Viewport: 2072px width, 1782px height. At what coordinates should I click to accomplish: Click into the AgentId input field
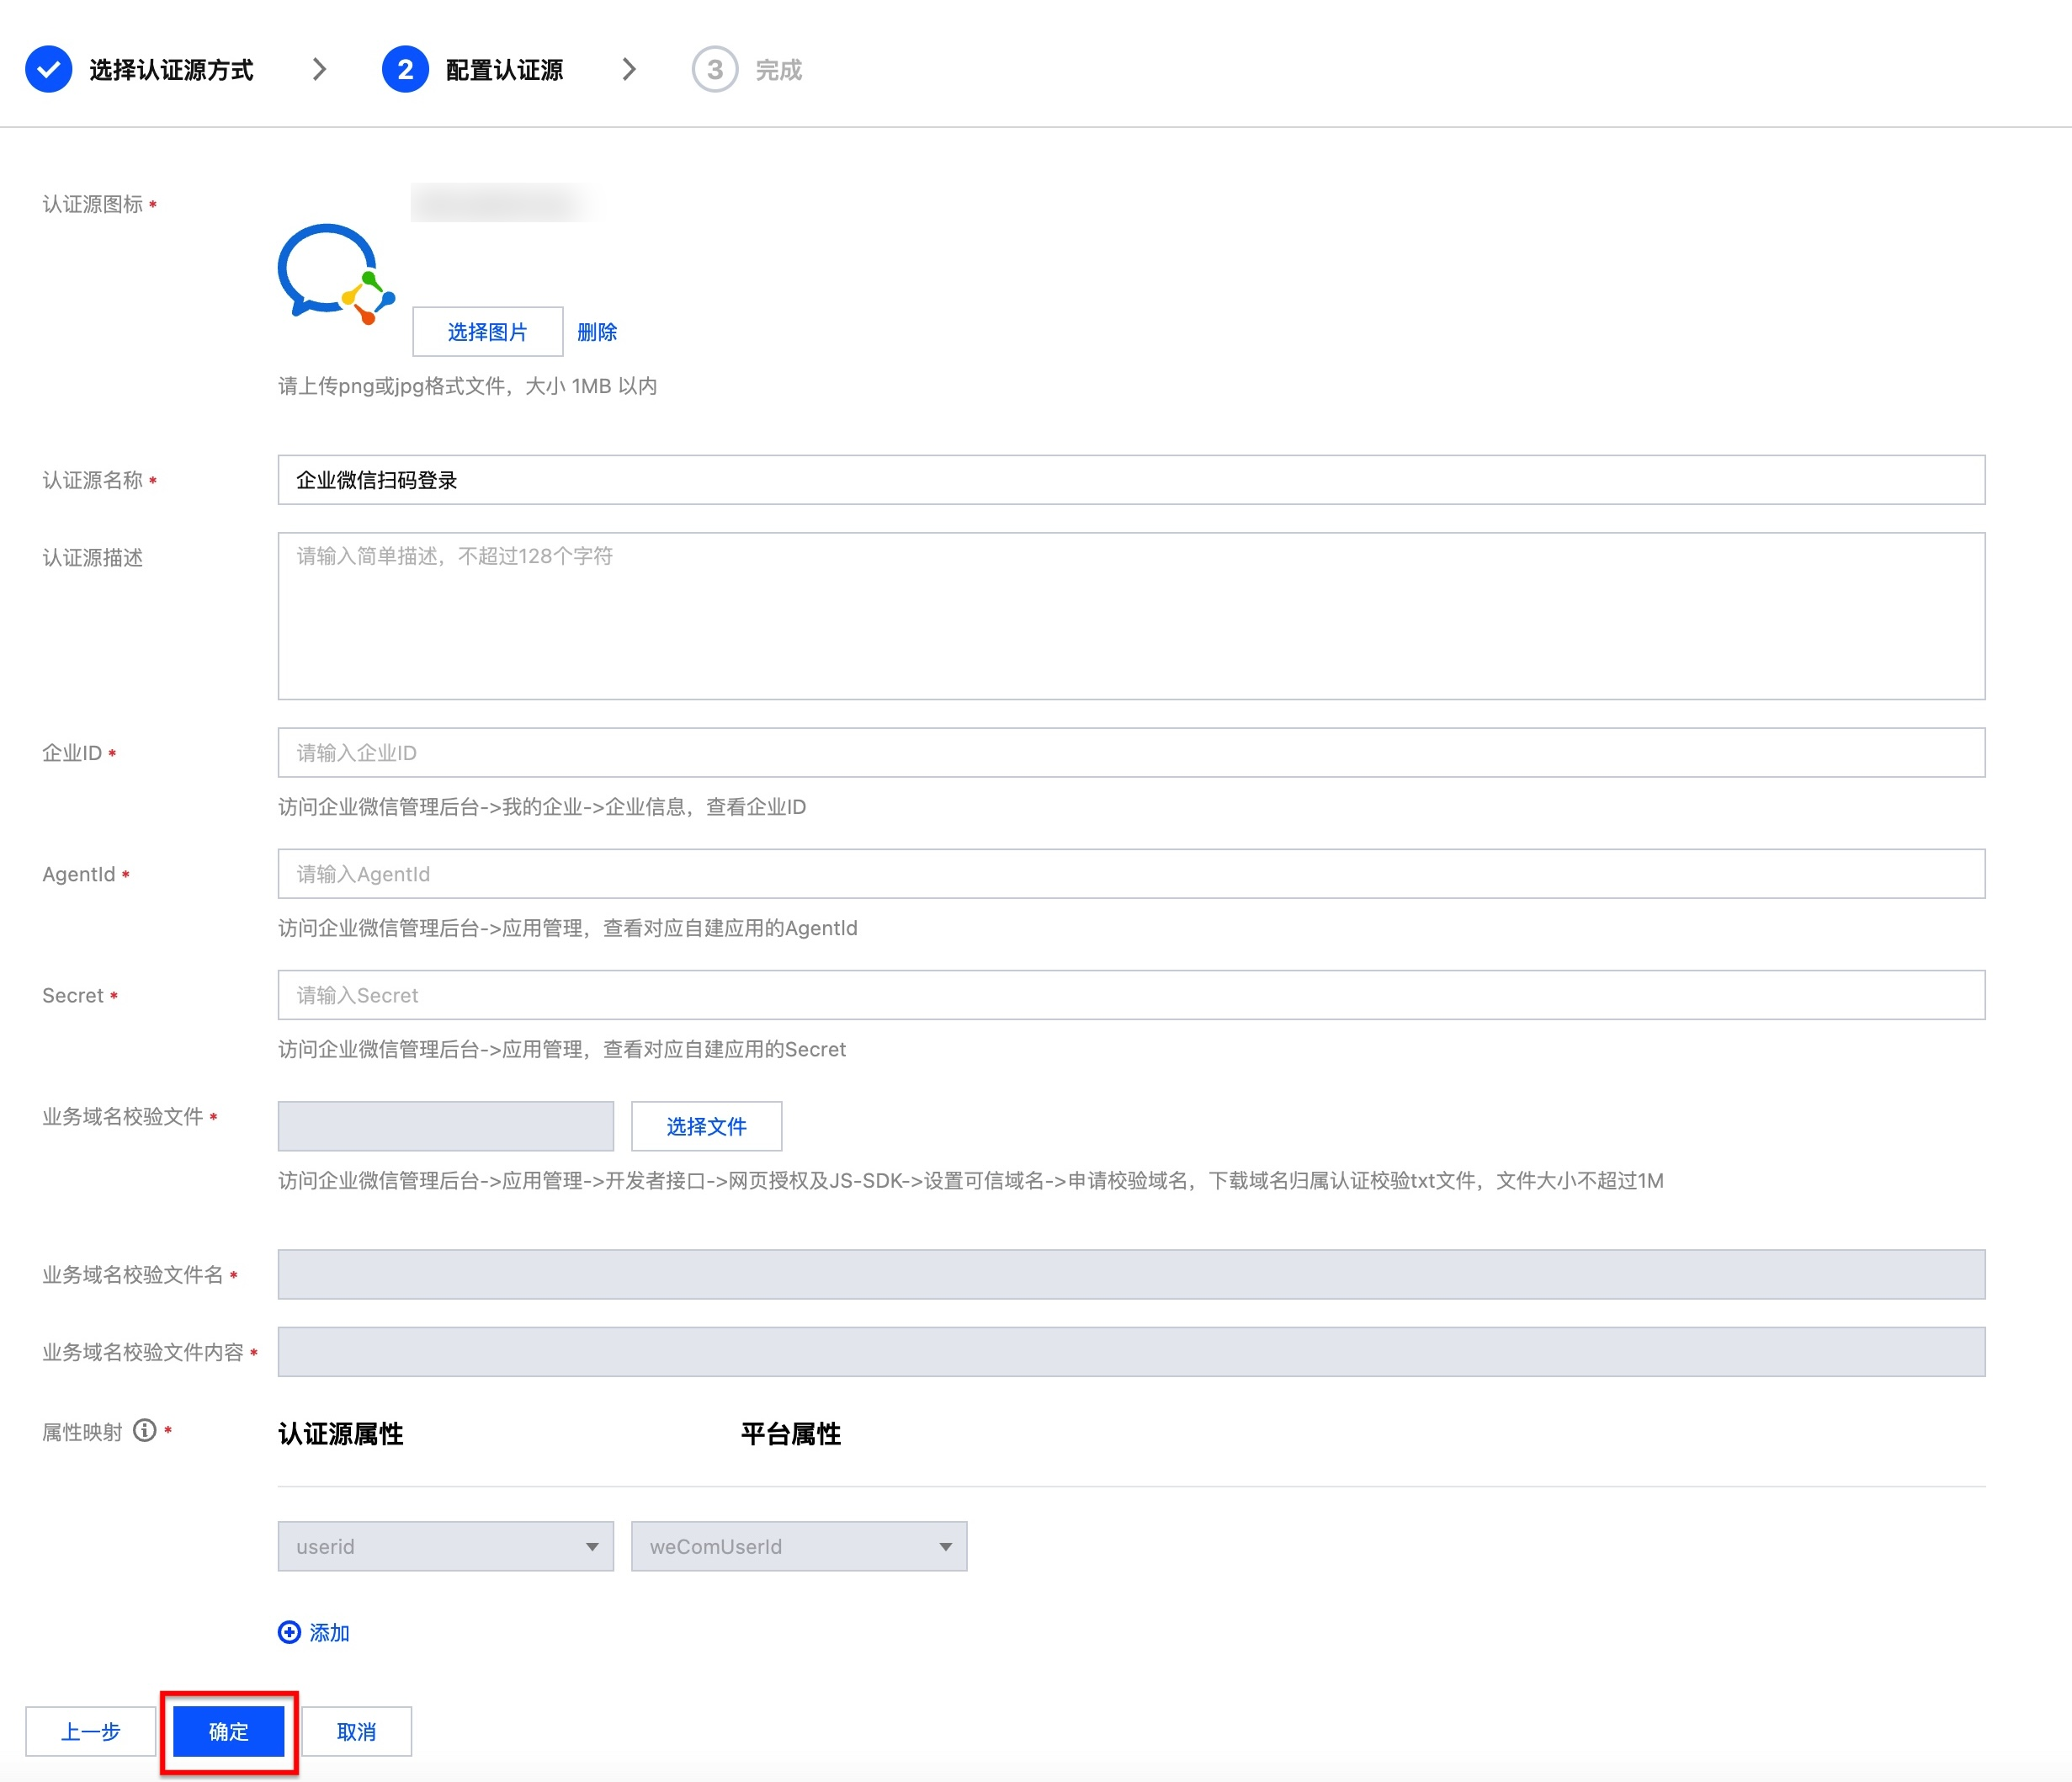[1130, 874]
